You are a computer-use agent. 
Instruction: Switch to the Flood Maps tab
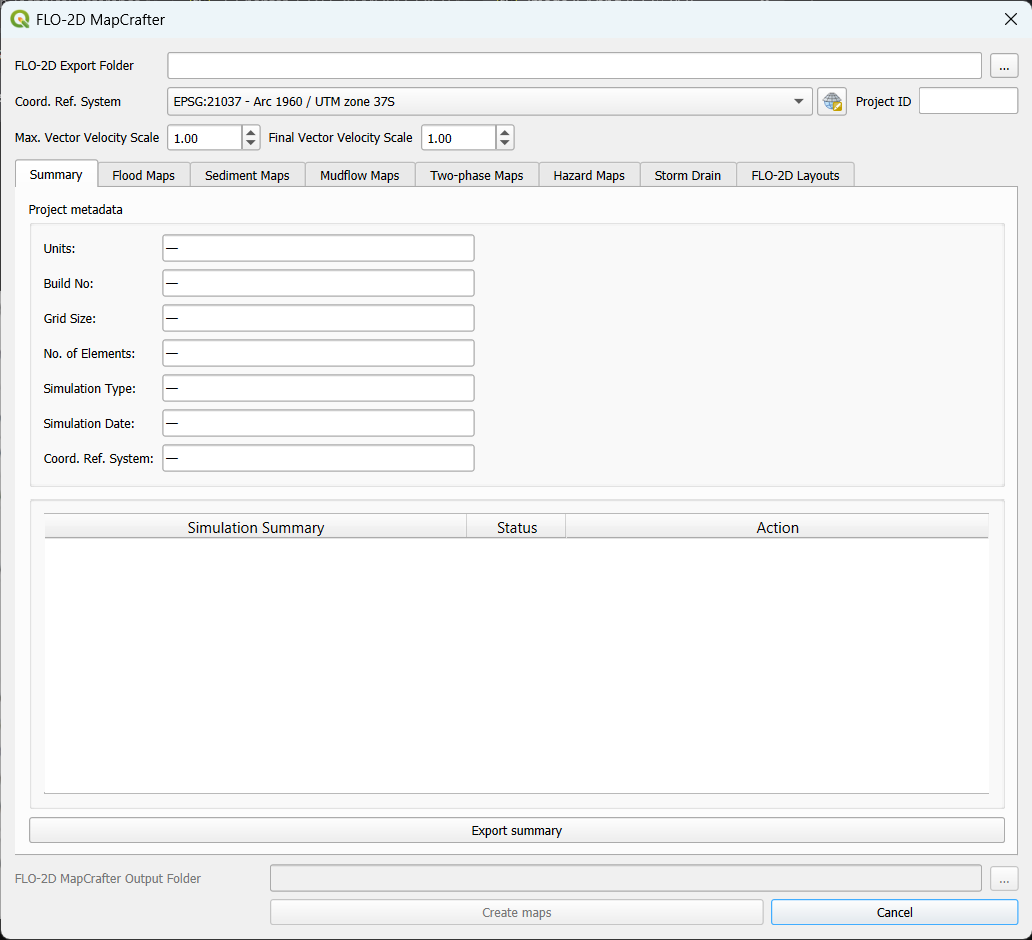click(x=143, y=175)
